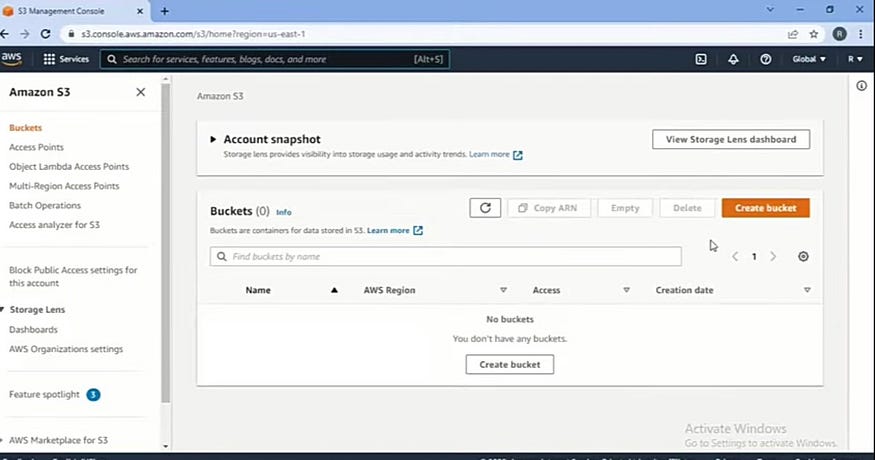The image size is (875, 460).
Task: Go to next page of buckets
Action: [x=773, y=256]
